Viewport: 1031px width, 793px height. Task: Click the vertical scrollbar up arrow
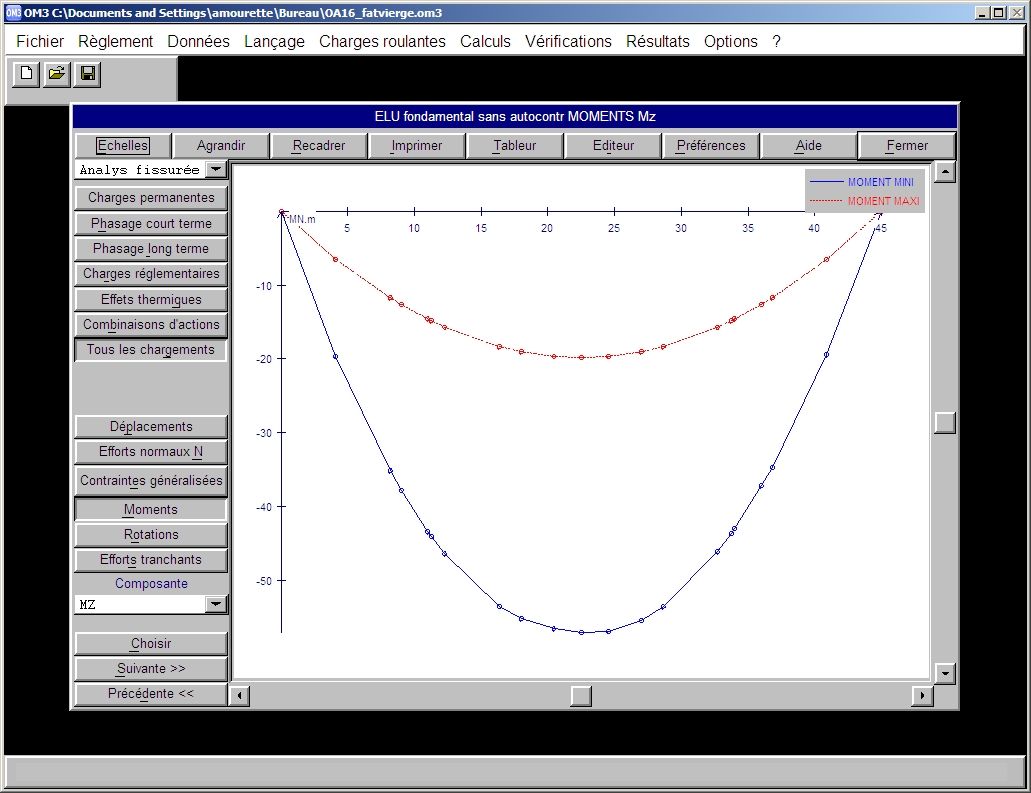(945, 172)
